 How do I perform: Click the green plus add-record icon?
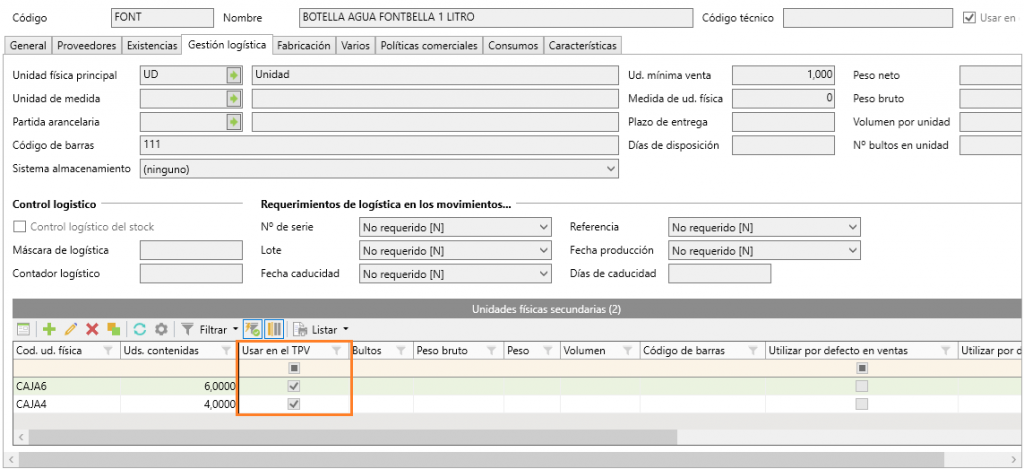tap(48, 329)
